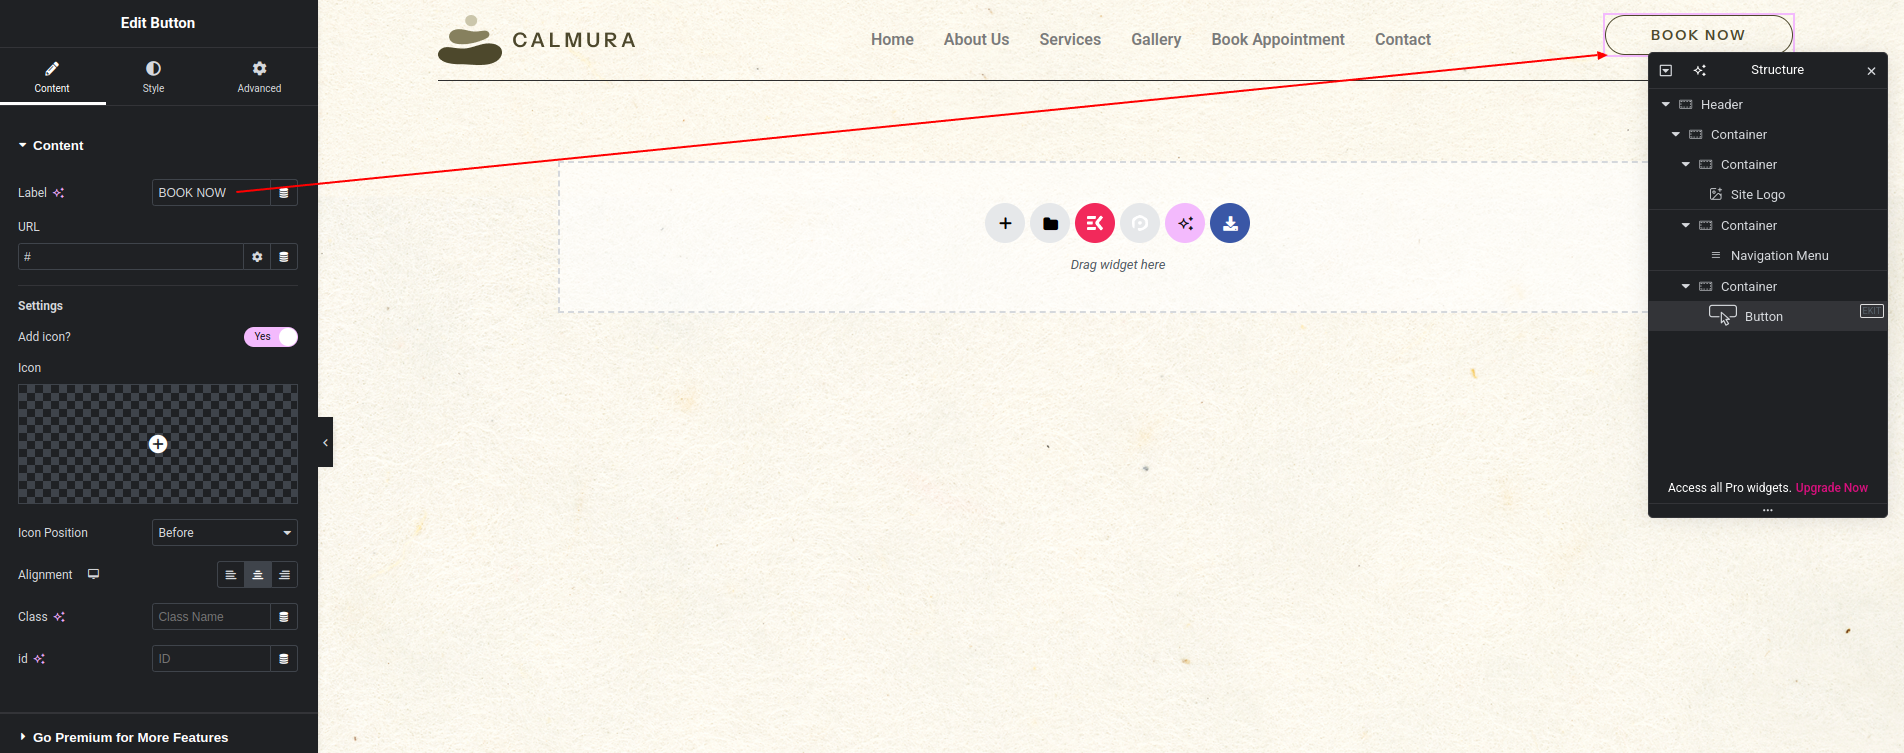
Task: Open the template library folder icon
Action: point(1050,223)
